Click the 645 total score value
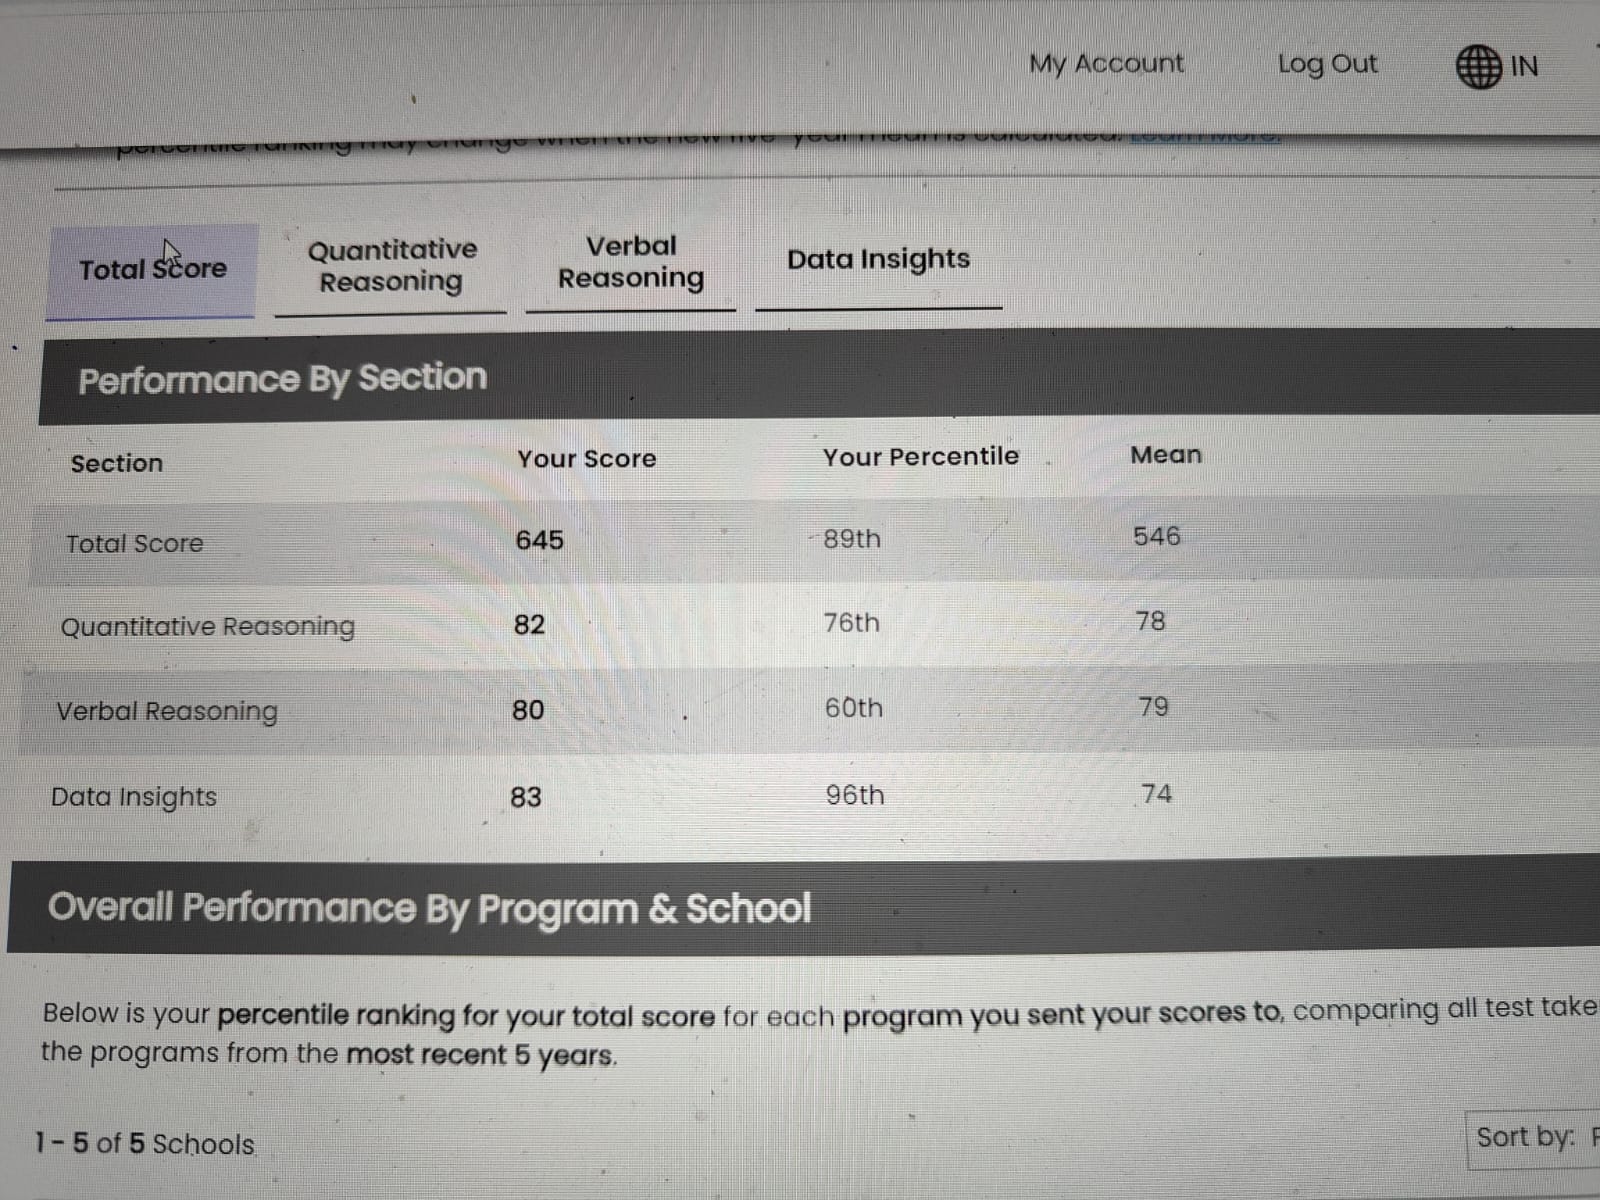1600x1200 pixels. [x=540, y=540]
